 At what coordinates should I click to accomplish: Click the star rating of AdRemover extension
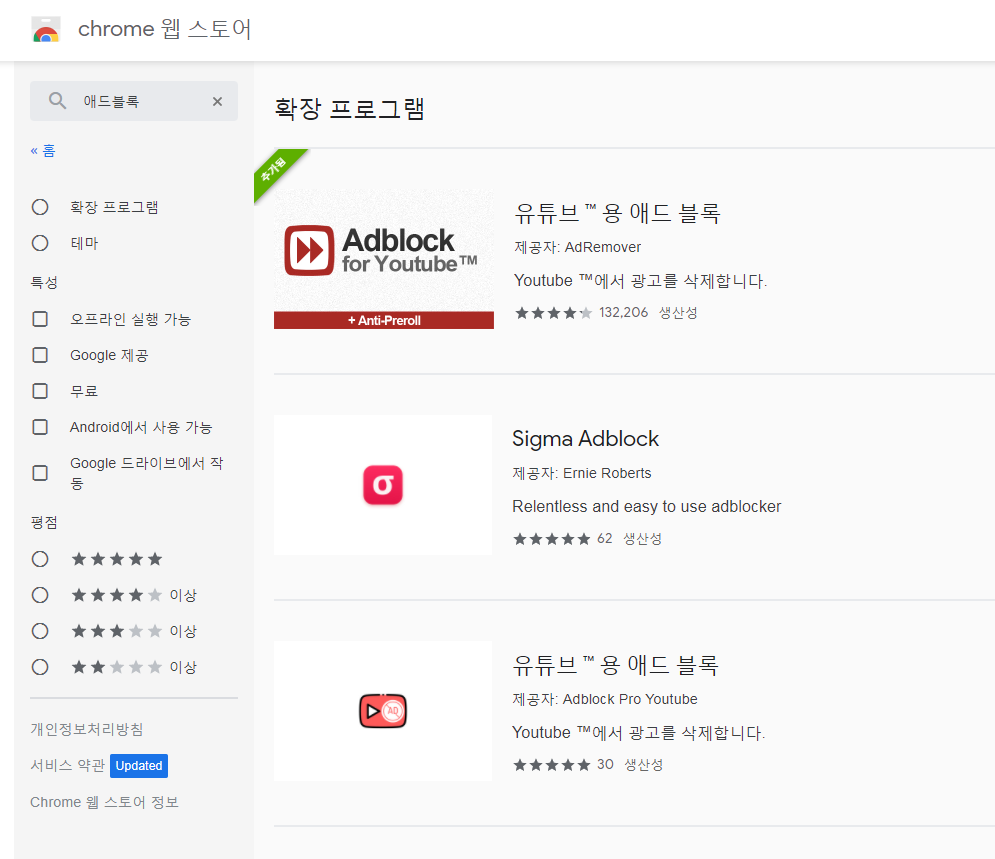coord(553,313)
